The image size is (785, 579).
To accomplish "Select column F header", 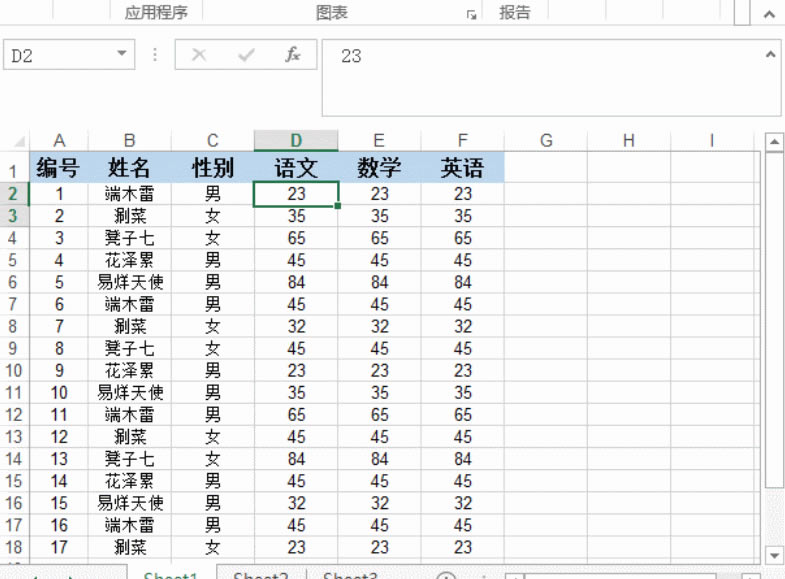I will click(x=463, y=141).
